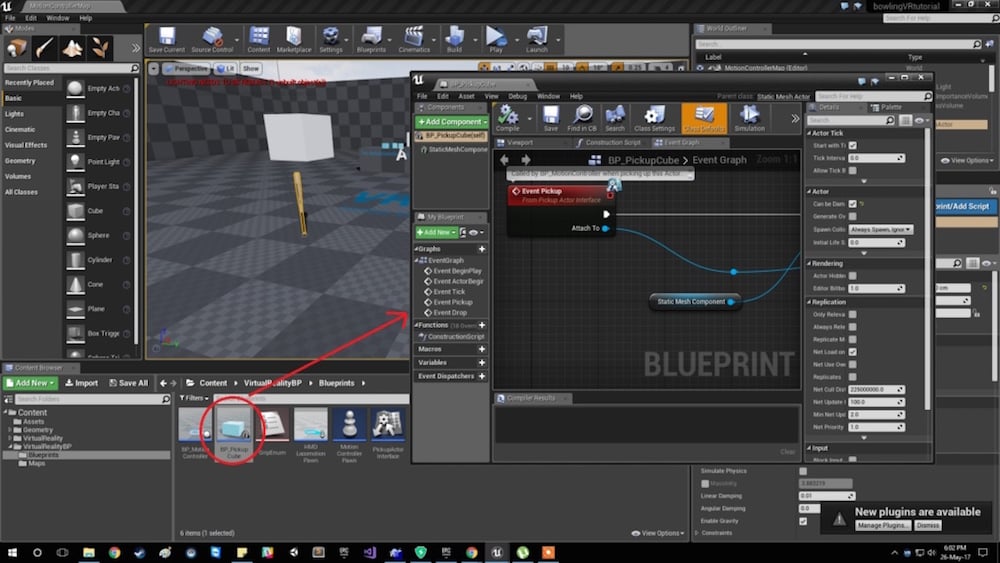
Task: Toggle the Start with Tick Enabled checkbox
Action: (x=852, y=146)
